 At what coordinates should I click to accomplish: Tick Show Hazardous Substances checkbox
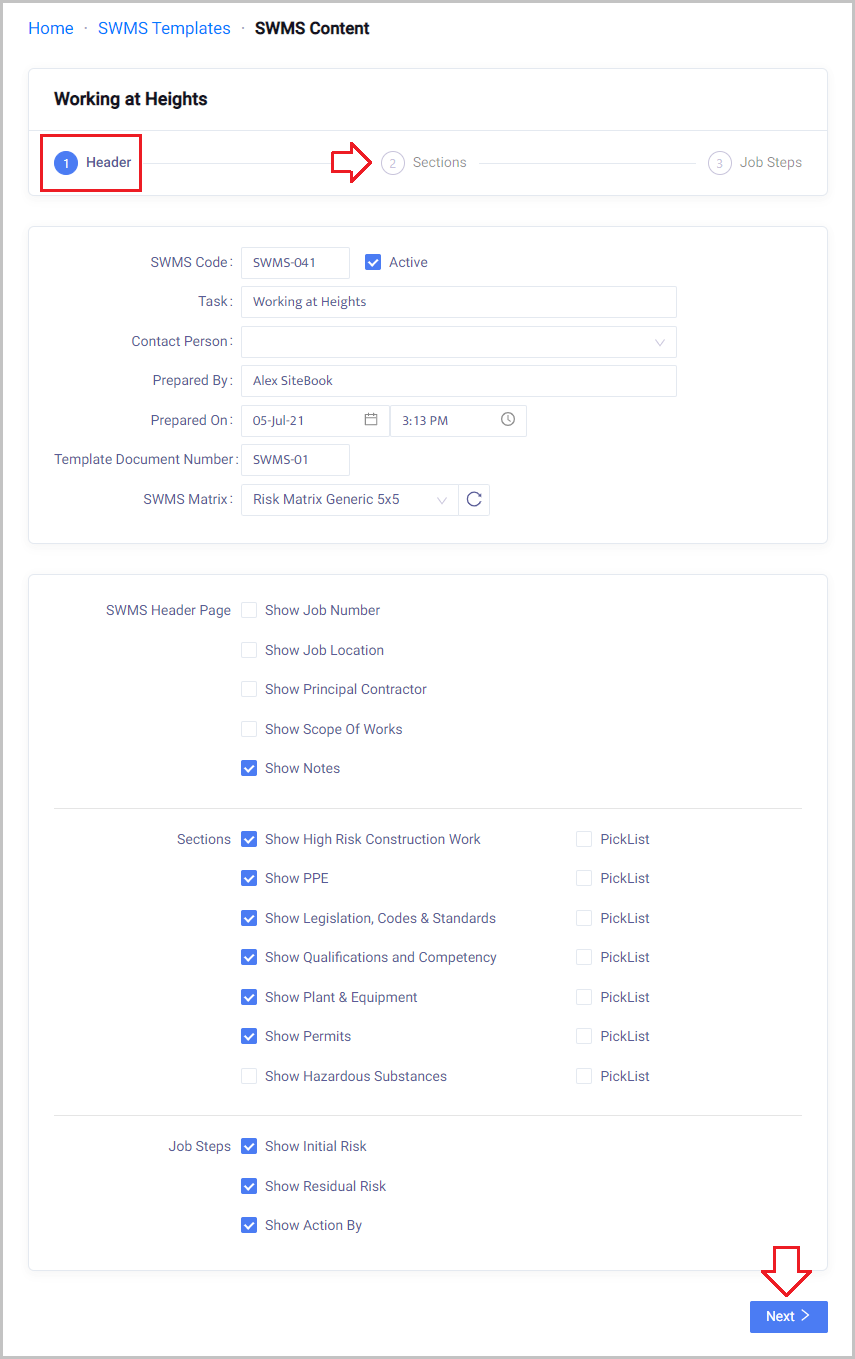click(x=249, y=1076)
